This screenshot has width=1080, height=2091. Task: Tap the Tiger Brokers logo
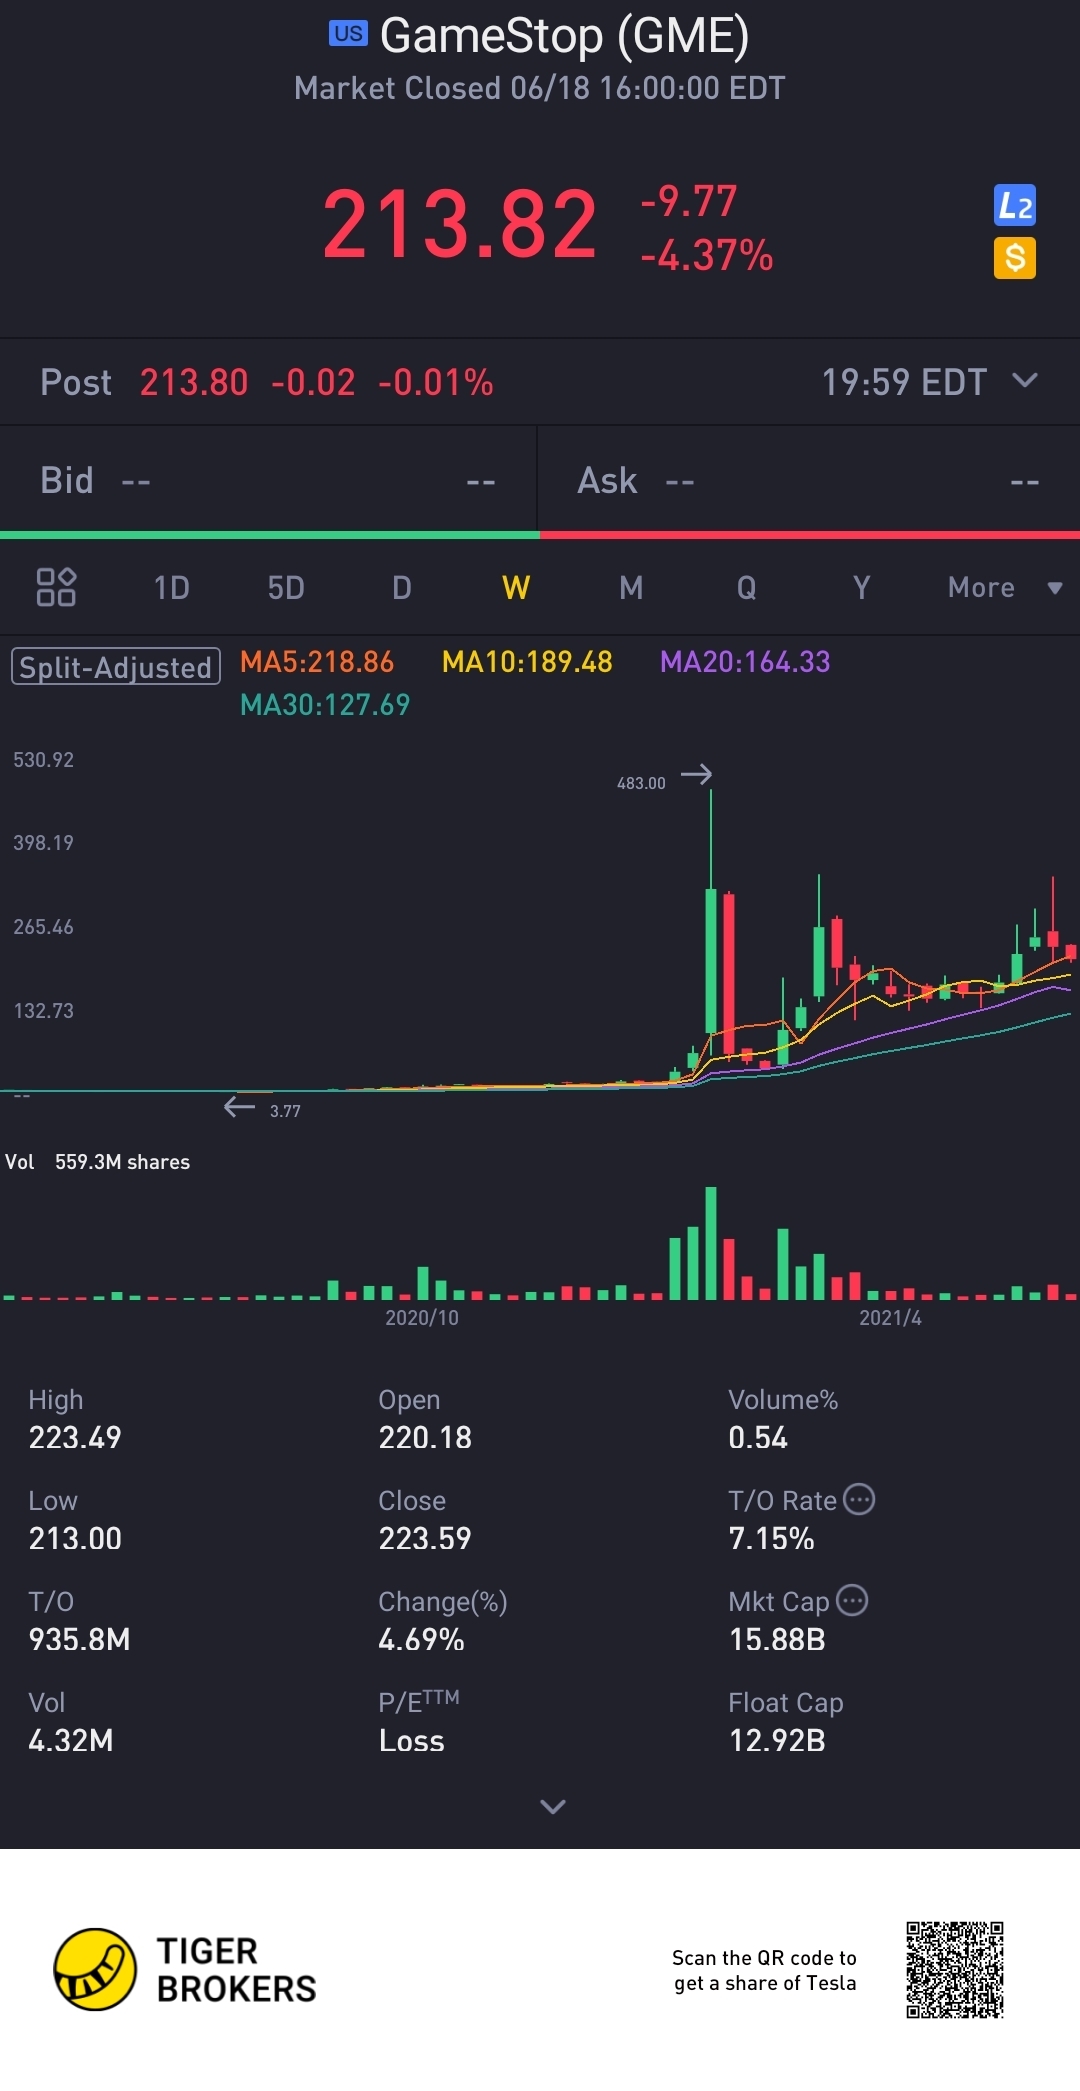pos(185,1969)
